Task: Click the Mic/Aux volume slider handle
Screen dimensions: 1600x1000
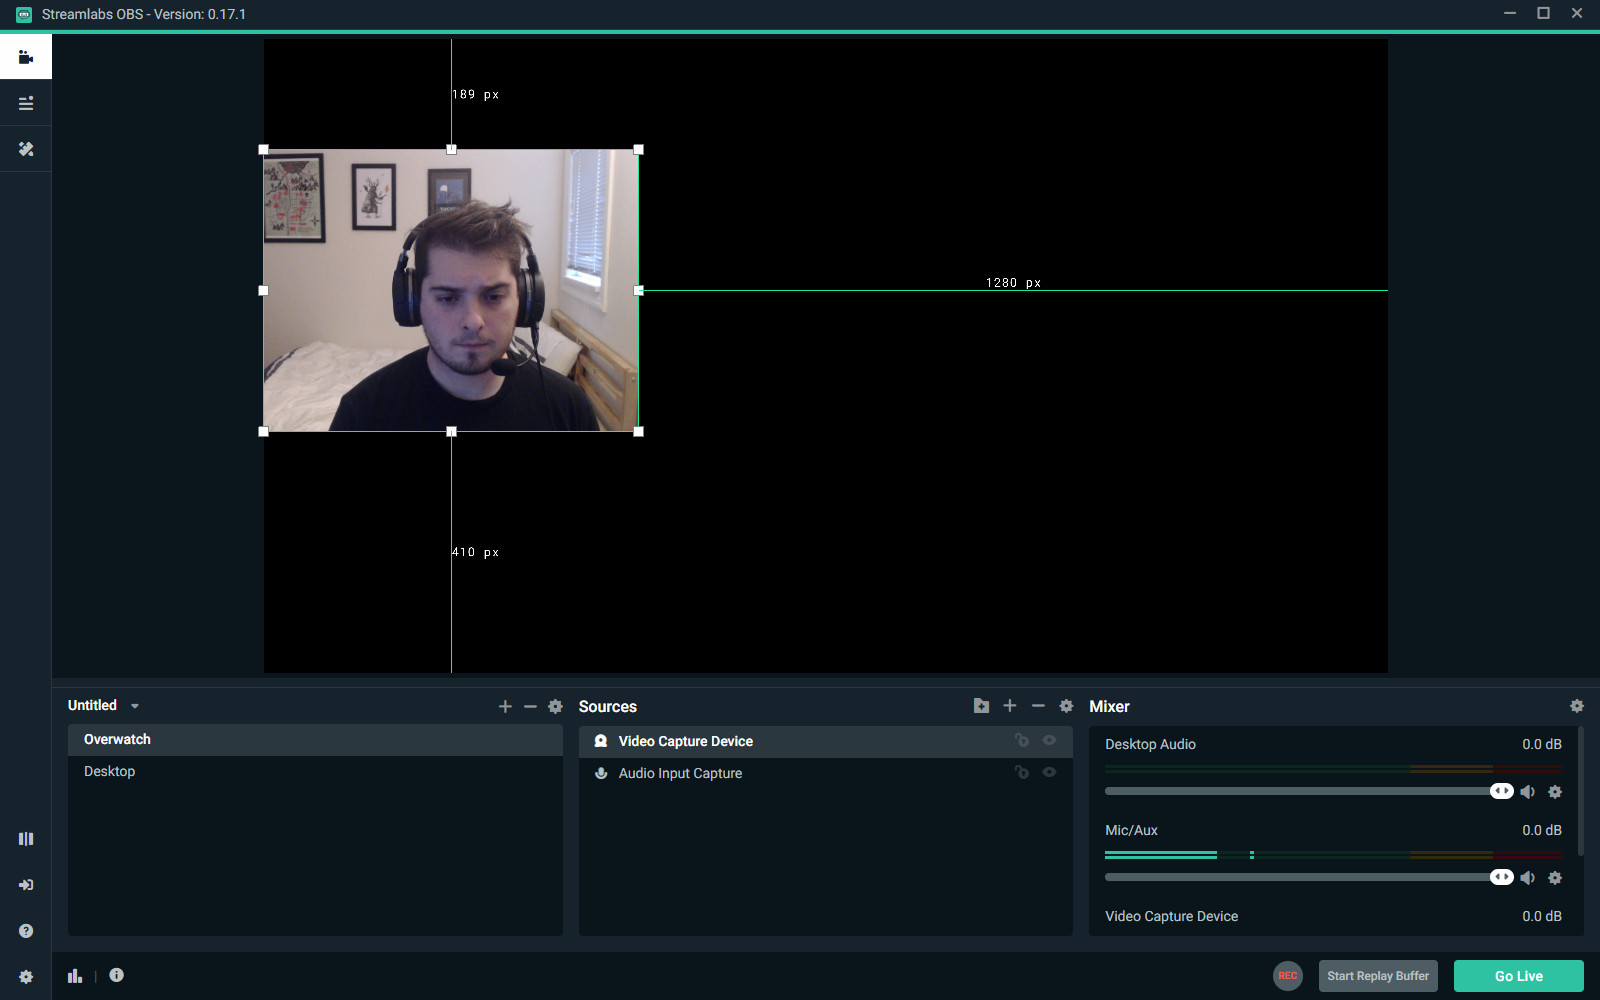Action: (1501, 878)
